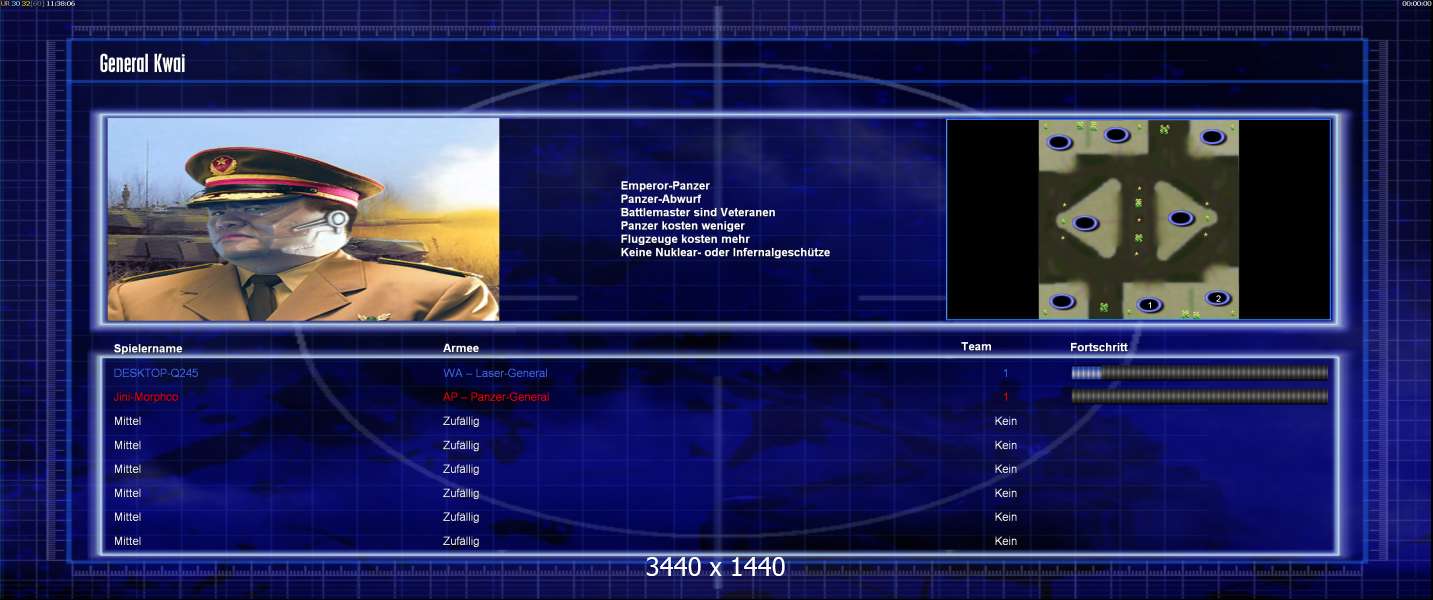The height and width of the screenshot is (600, 1433).
Task: Click the General Kwai title
Action: tap(142, 64)
